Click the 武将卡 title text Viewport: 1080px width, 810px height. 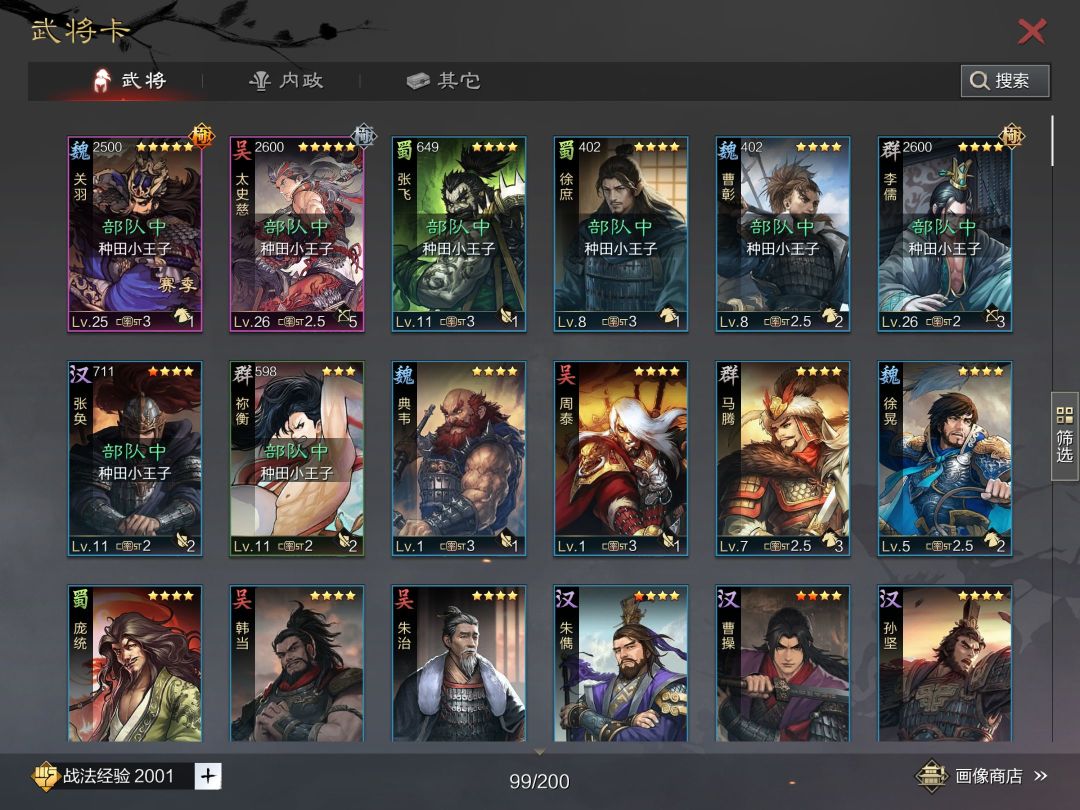[80, 30]
